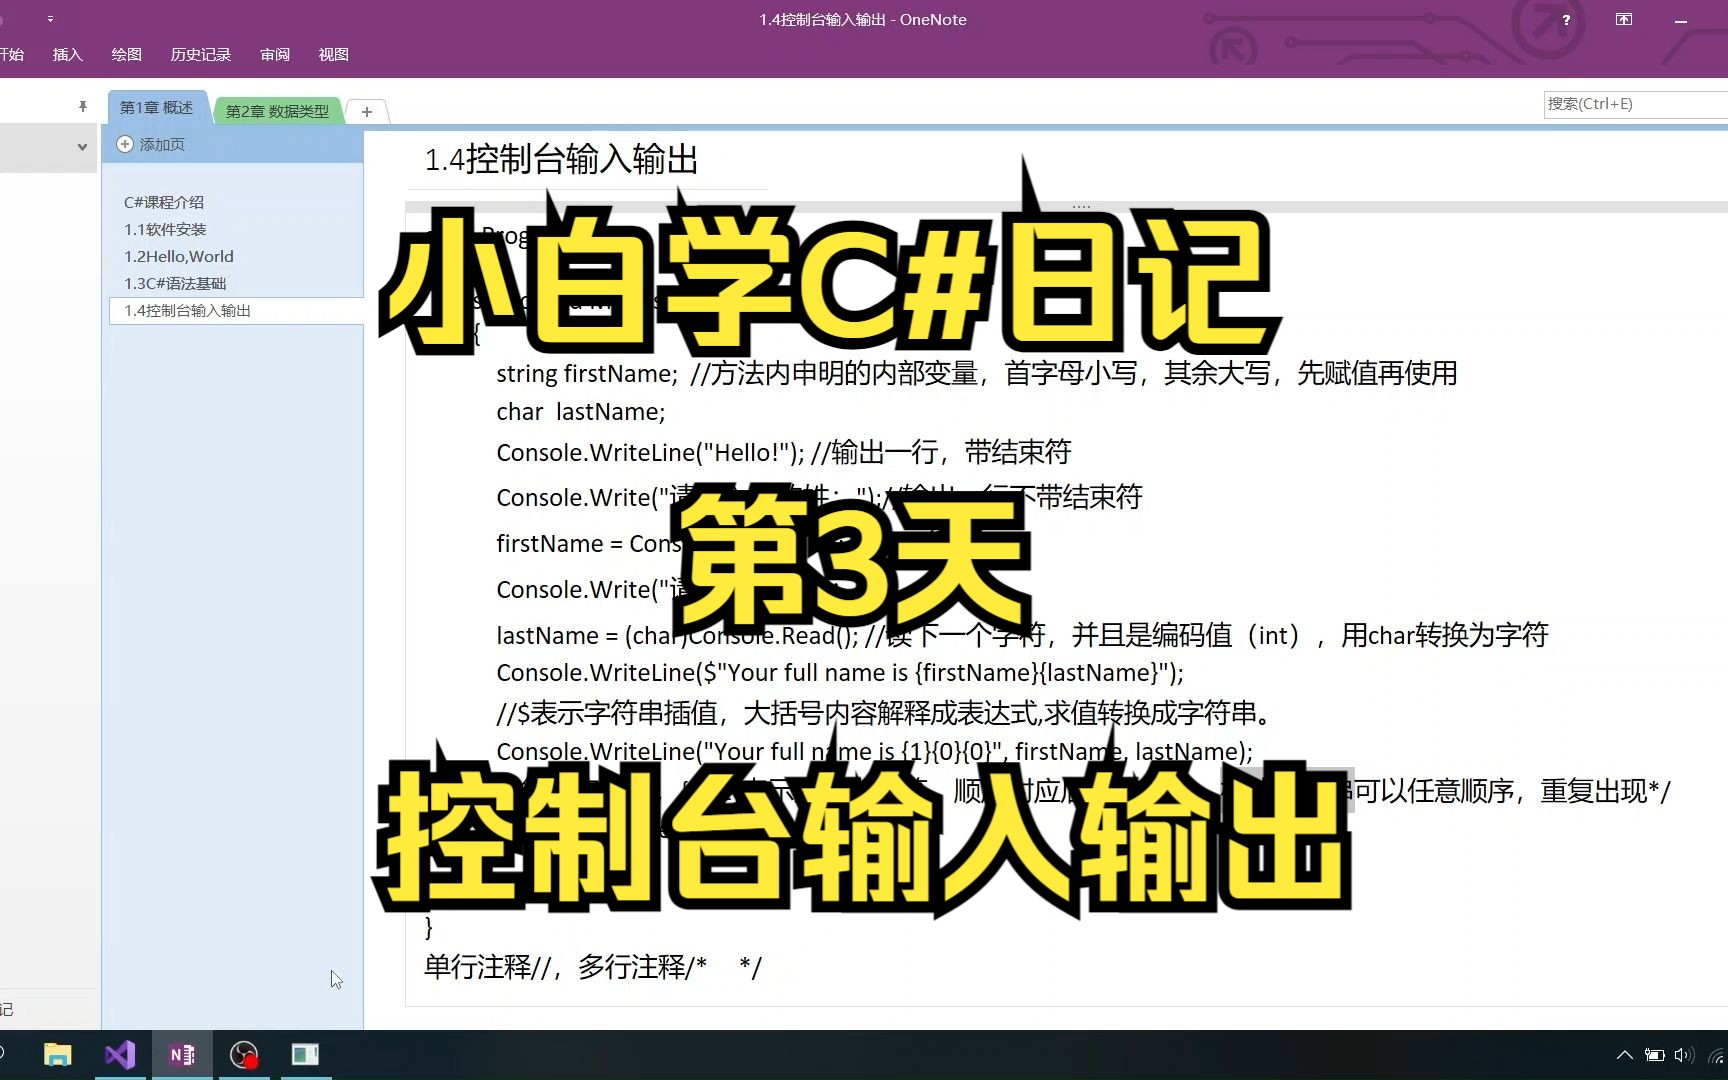The width and height of the screenshot is (1728, 1080).
Task: Switch to 第2章 数据类型 section tab
Action: tap(278, 111)
